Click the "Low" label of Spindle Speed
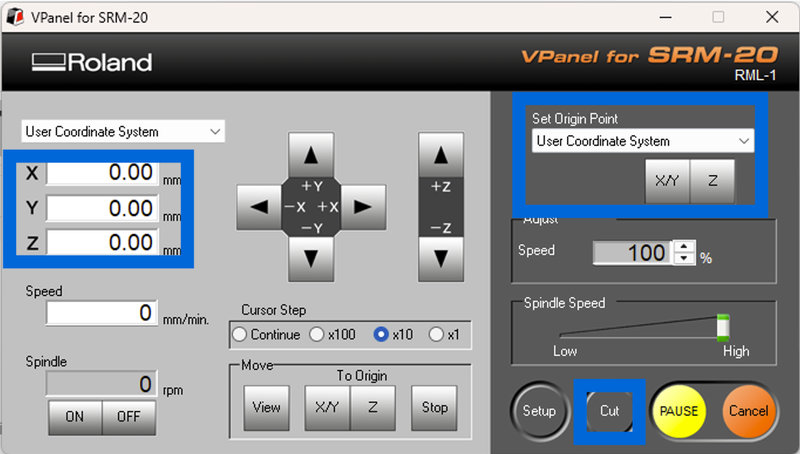This screenshot has height=454, width=800. (565, 351)
